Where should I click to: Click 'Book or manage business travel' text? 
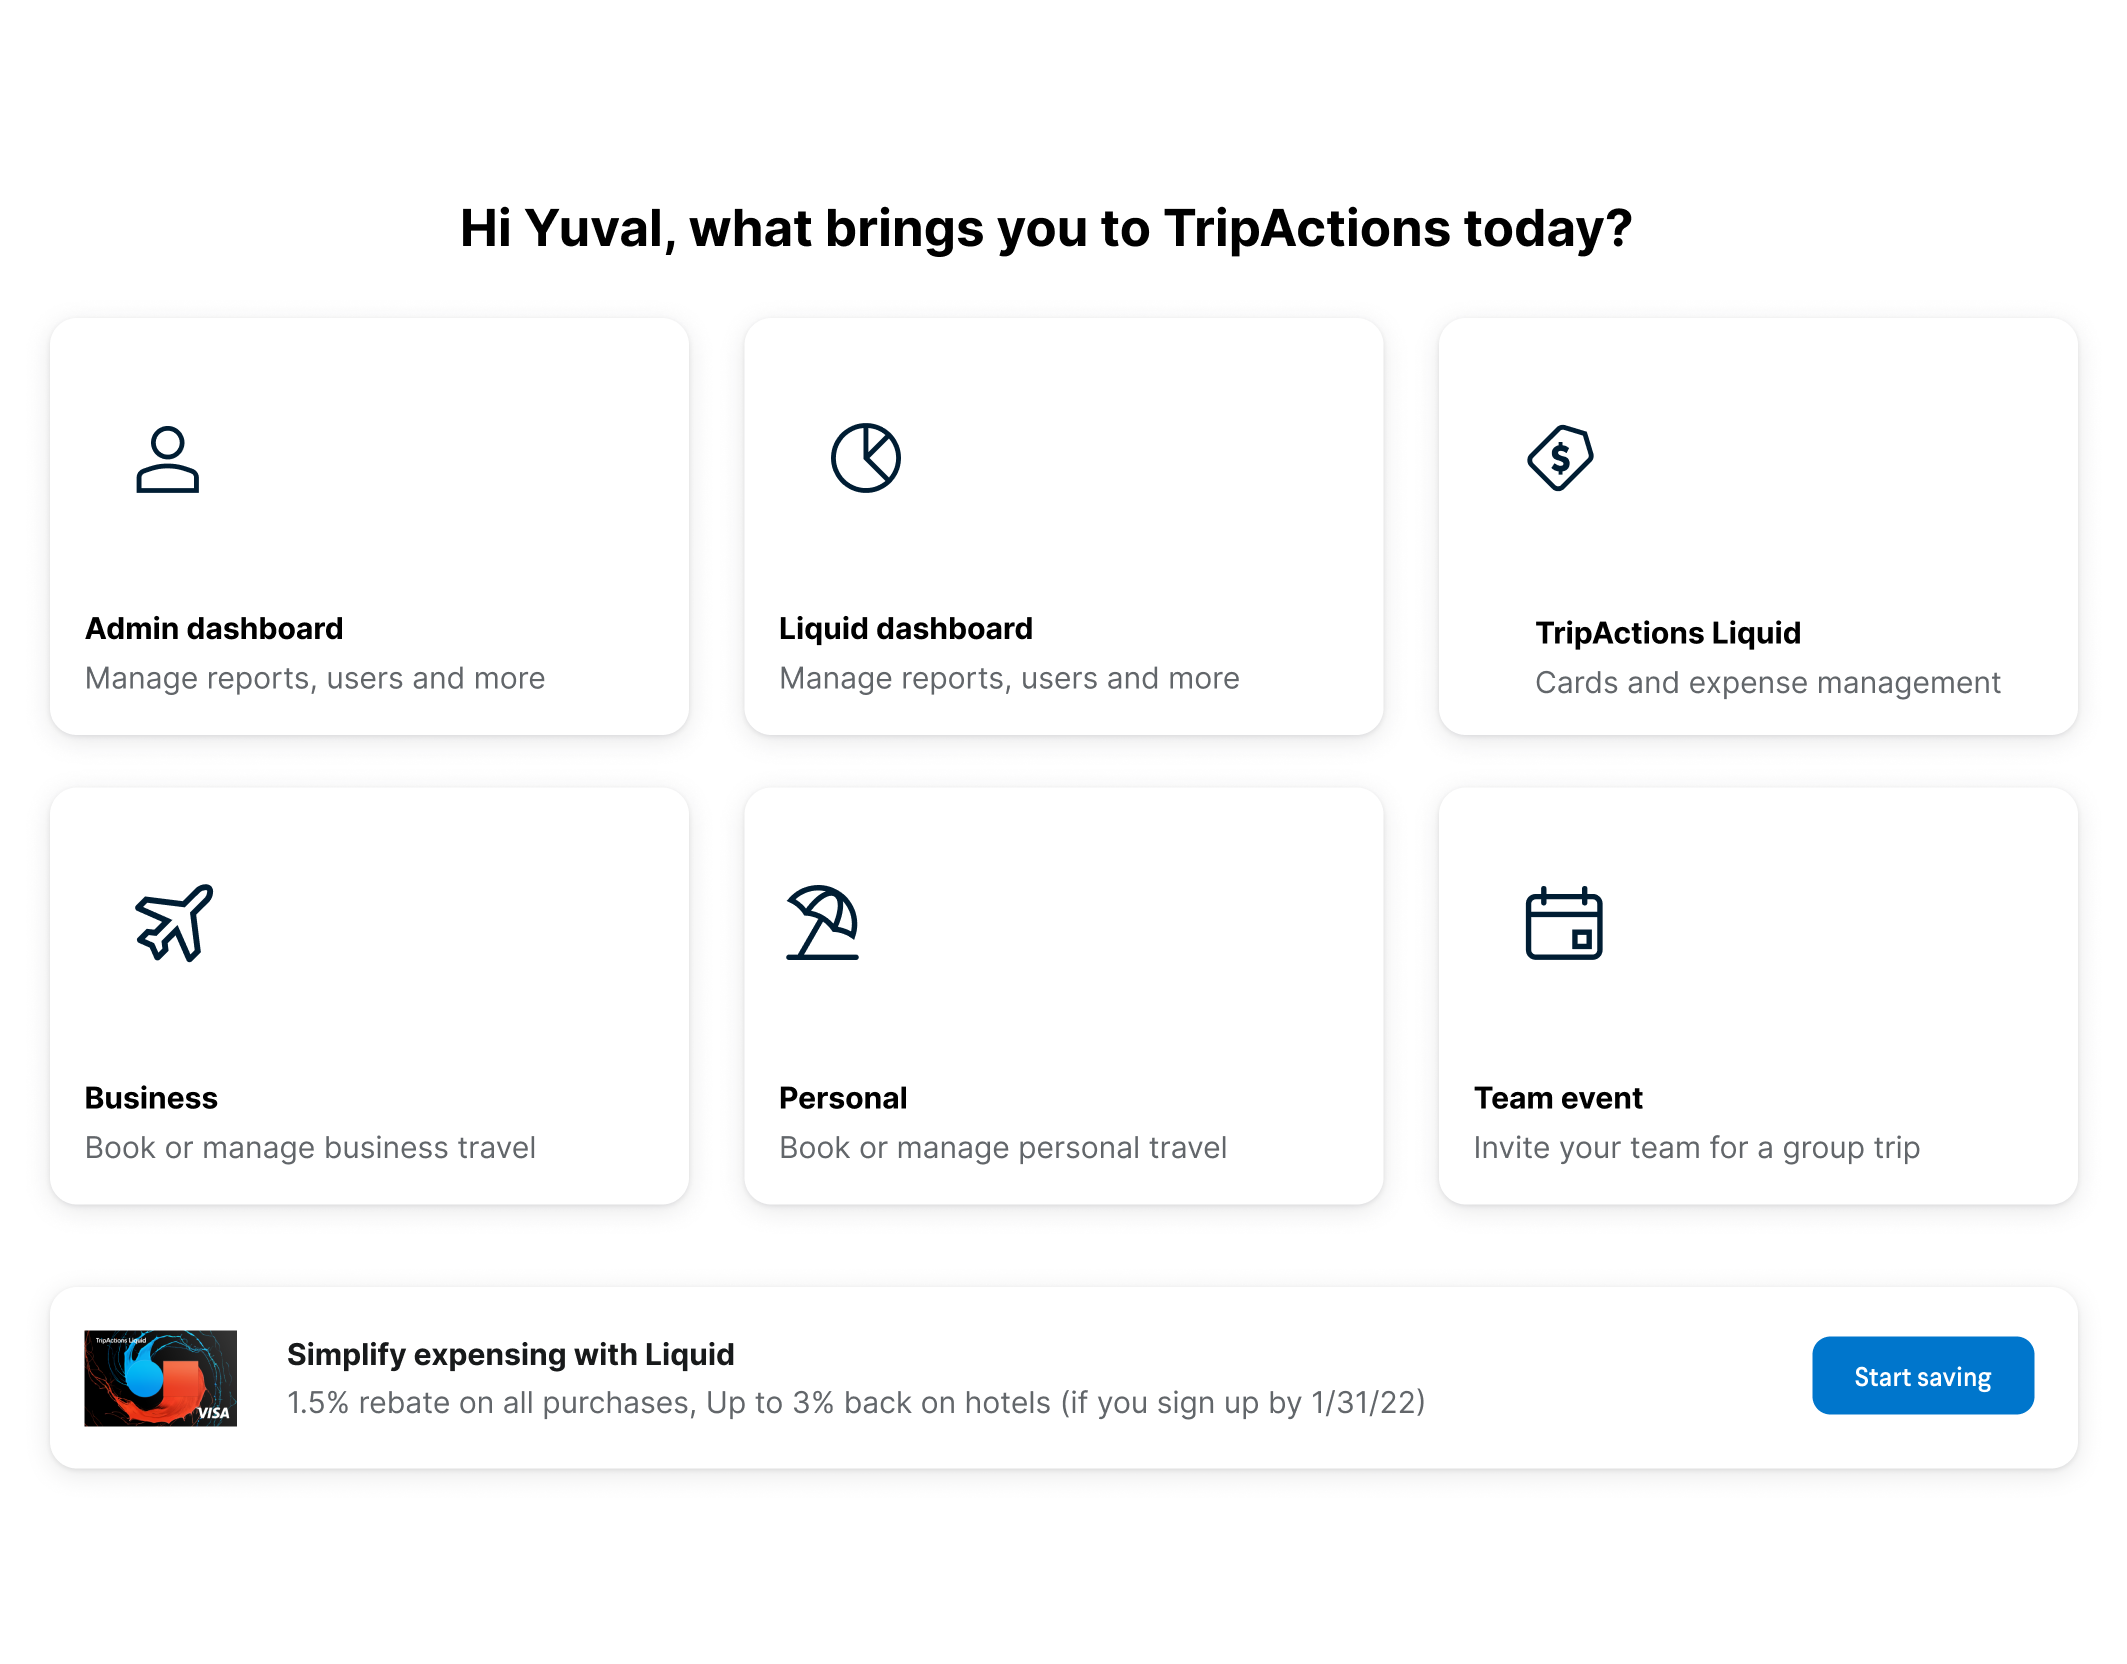(310, 1148)
